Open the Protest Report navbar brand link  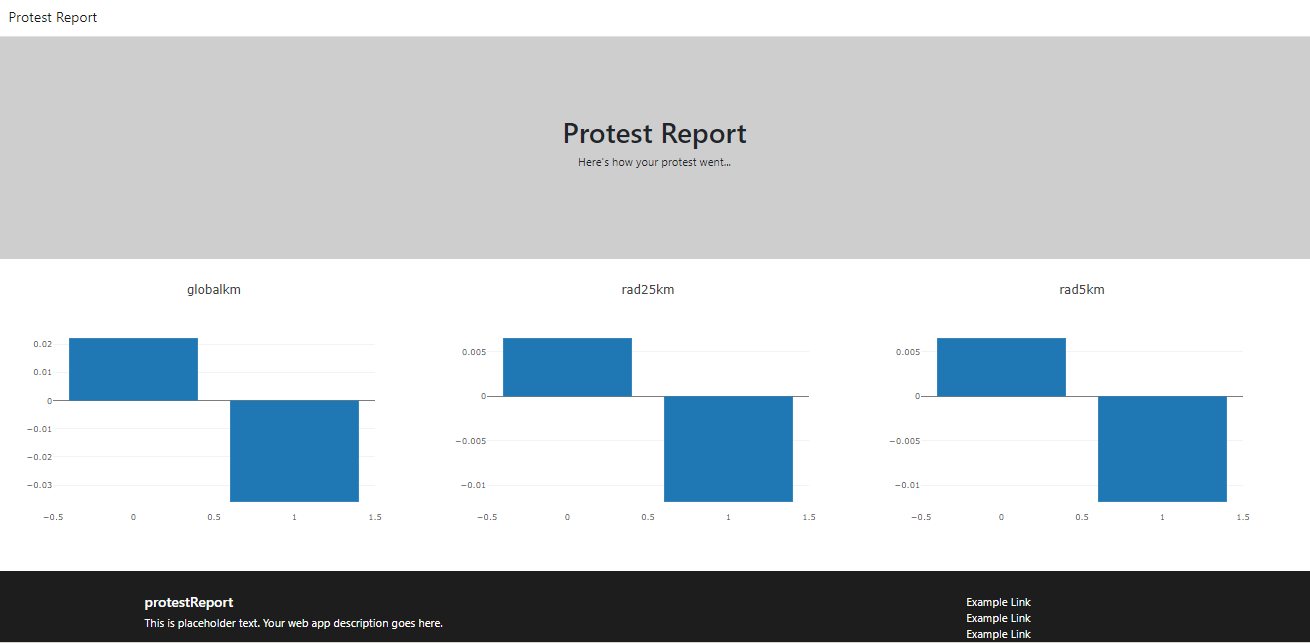click(x=53, y=17)
